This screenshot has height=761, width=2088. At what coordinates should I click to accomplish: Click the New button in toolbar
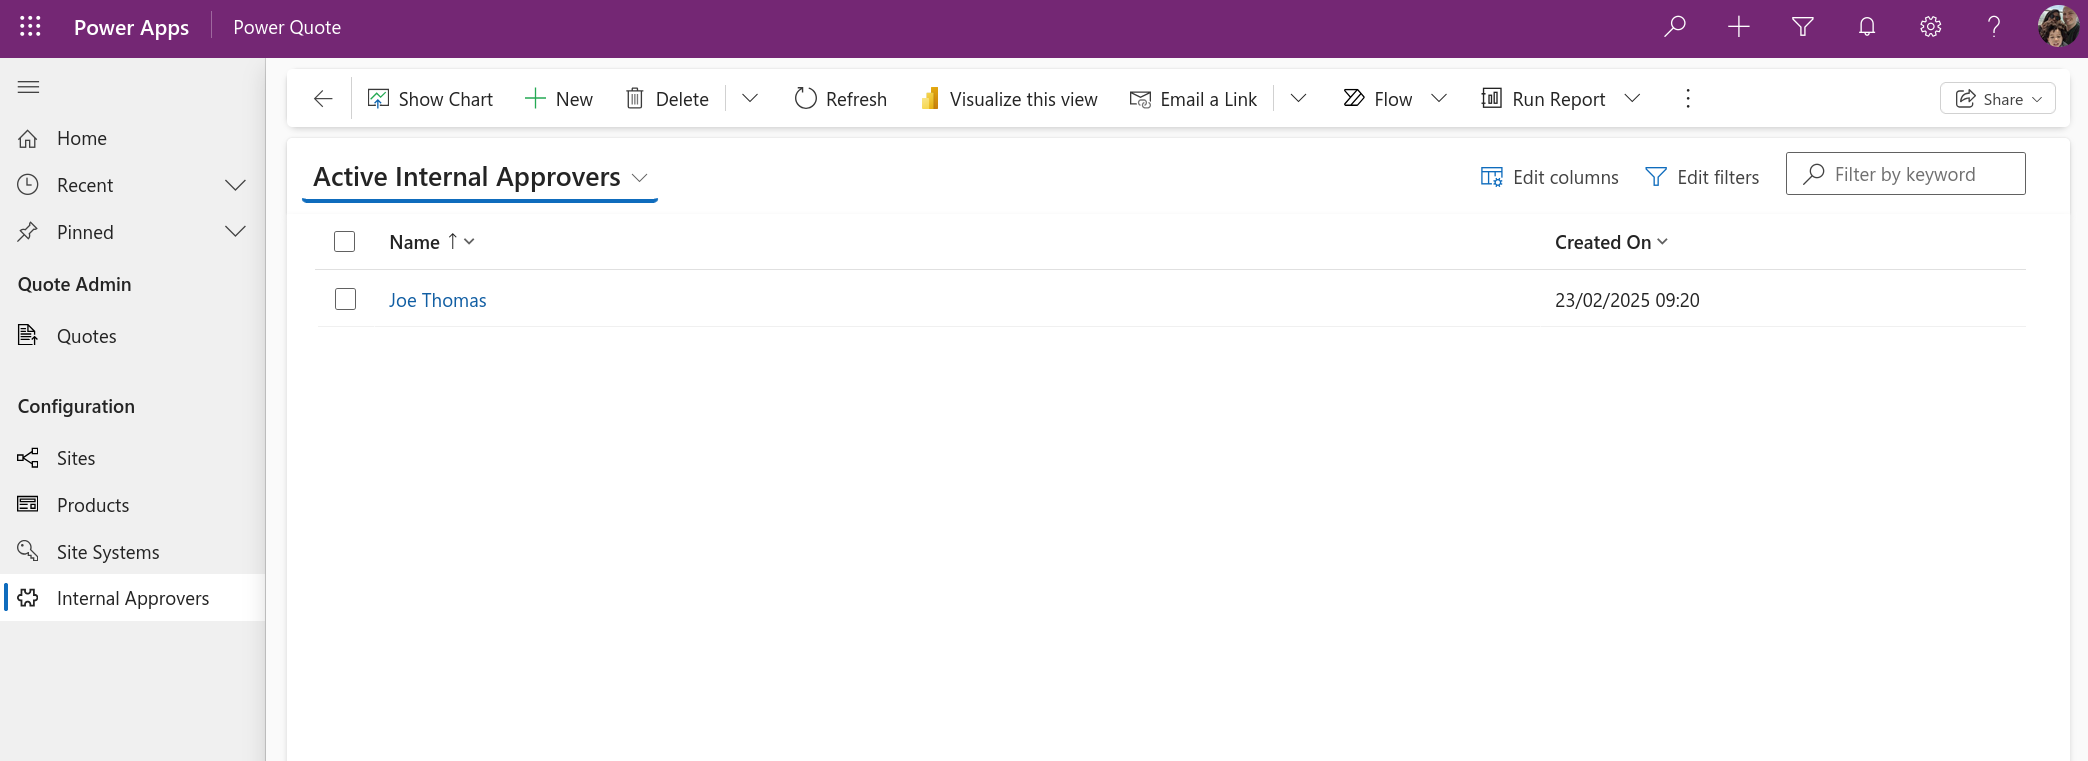559,99
